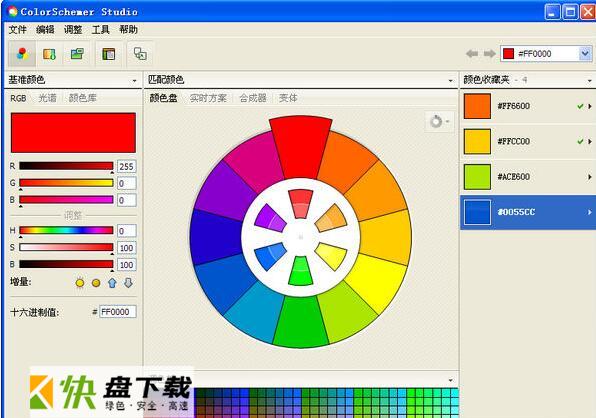Go back with the left arrow icon
Screen dimensions: 596x418
[x=472, y=54]
